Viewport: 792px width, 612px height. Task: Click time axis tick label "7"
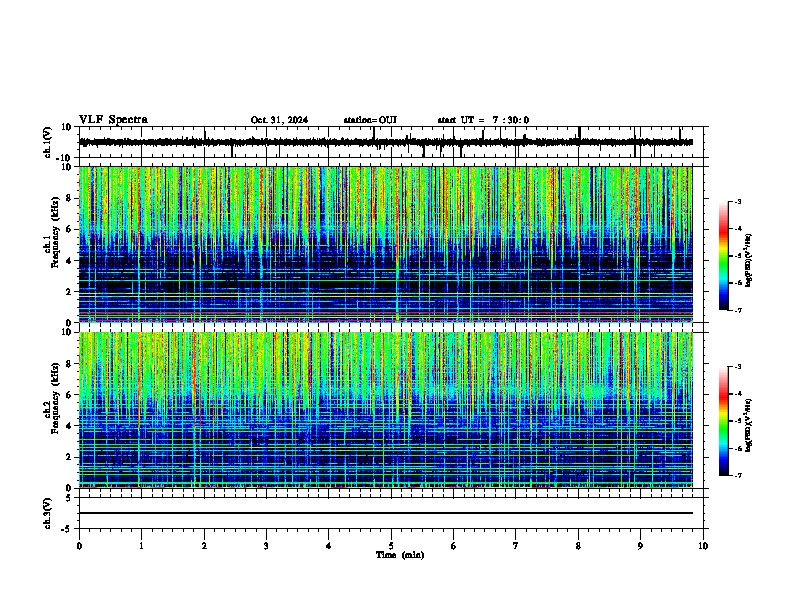[x=516, y=546]
